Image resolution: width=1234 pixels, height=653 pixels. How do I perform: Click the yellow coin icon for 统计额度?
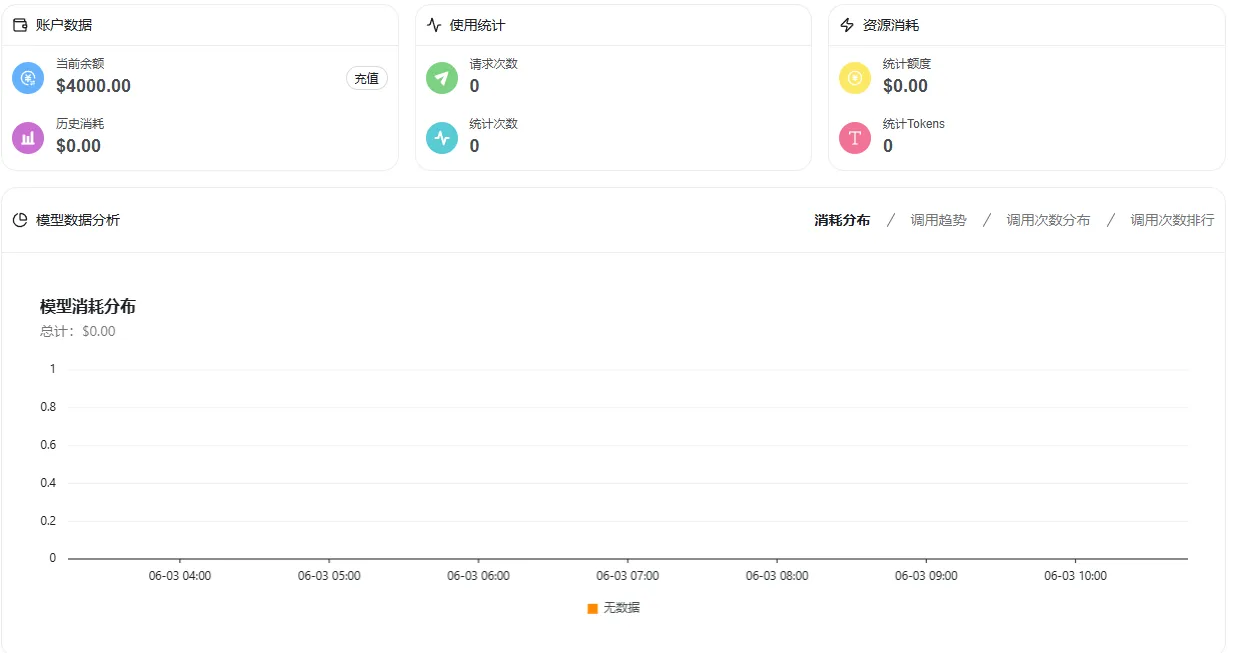(855, 78)
